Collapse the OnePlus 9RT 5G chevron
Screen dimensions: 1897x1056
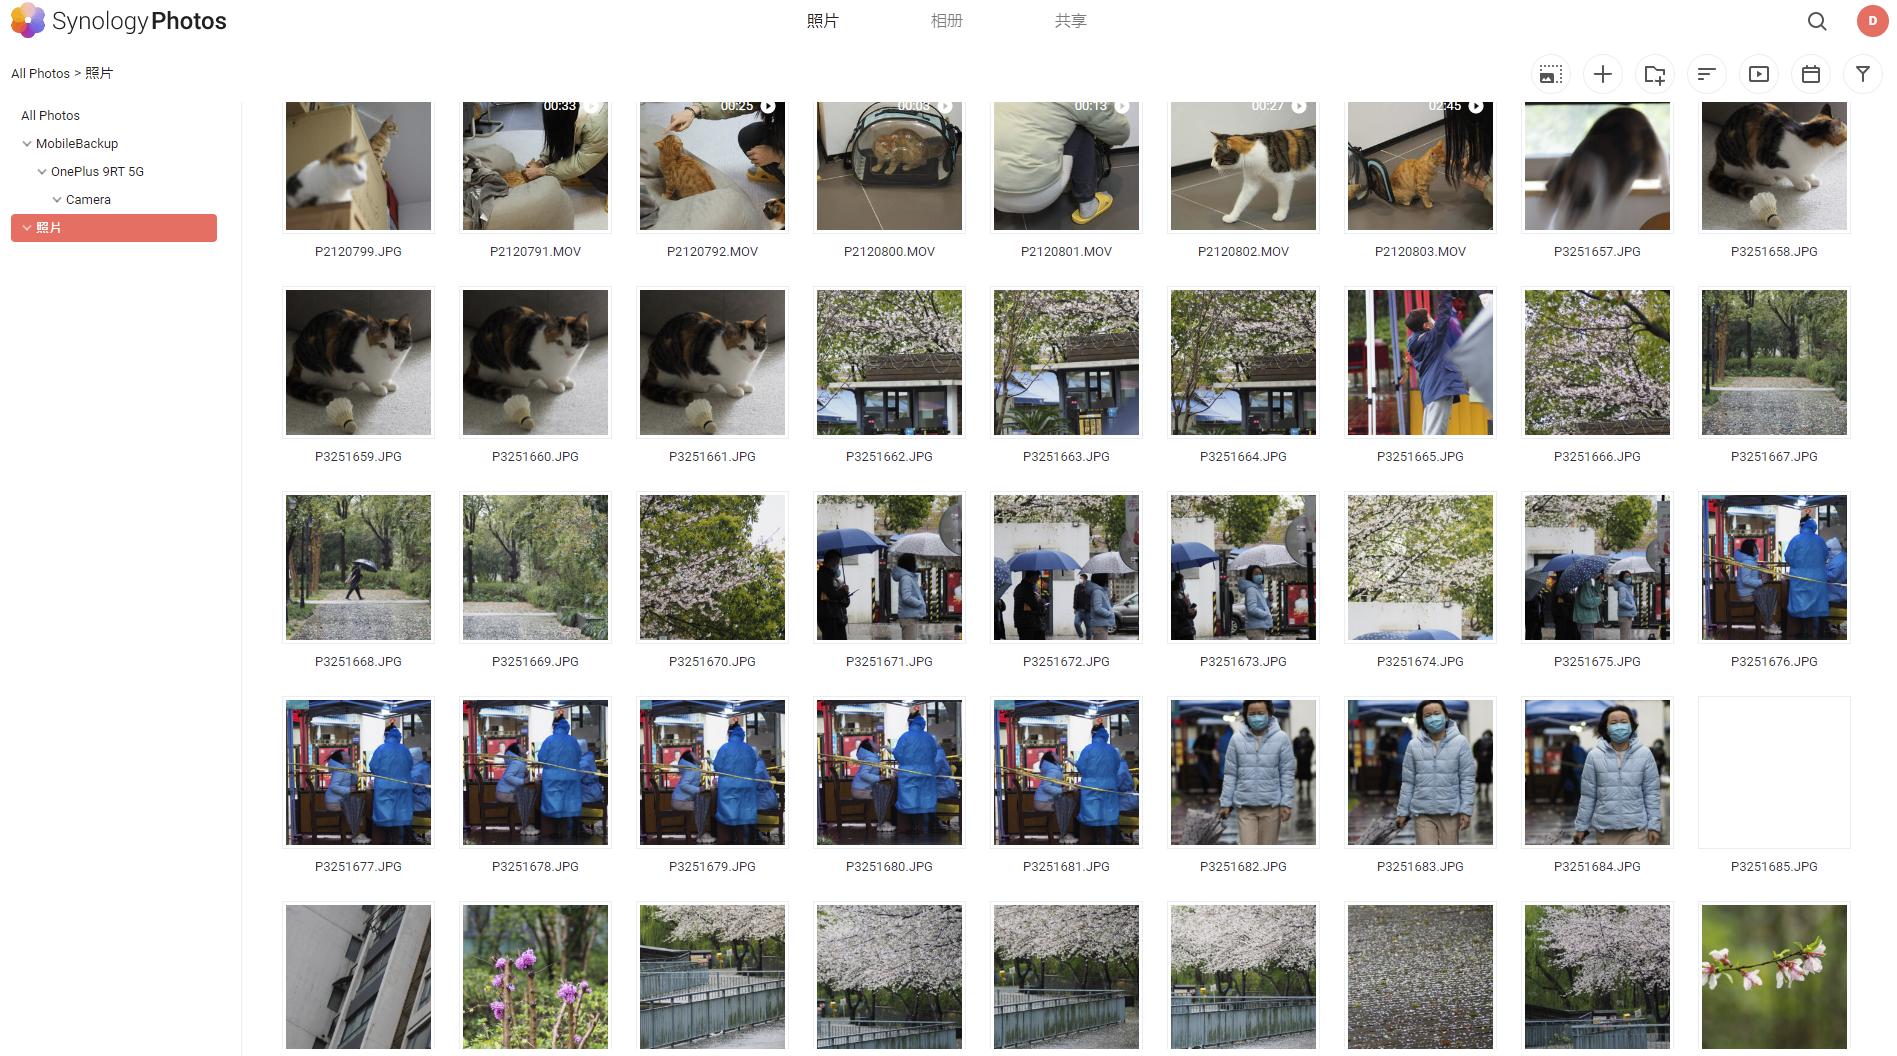(x=42, y=172)
